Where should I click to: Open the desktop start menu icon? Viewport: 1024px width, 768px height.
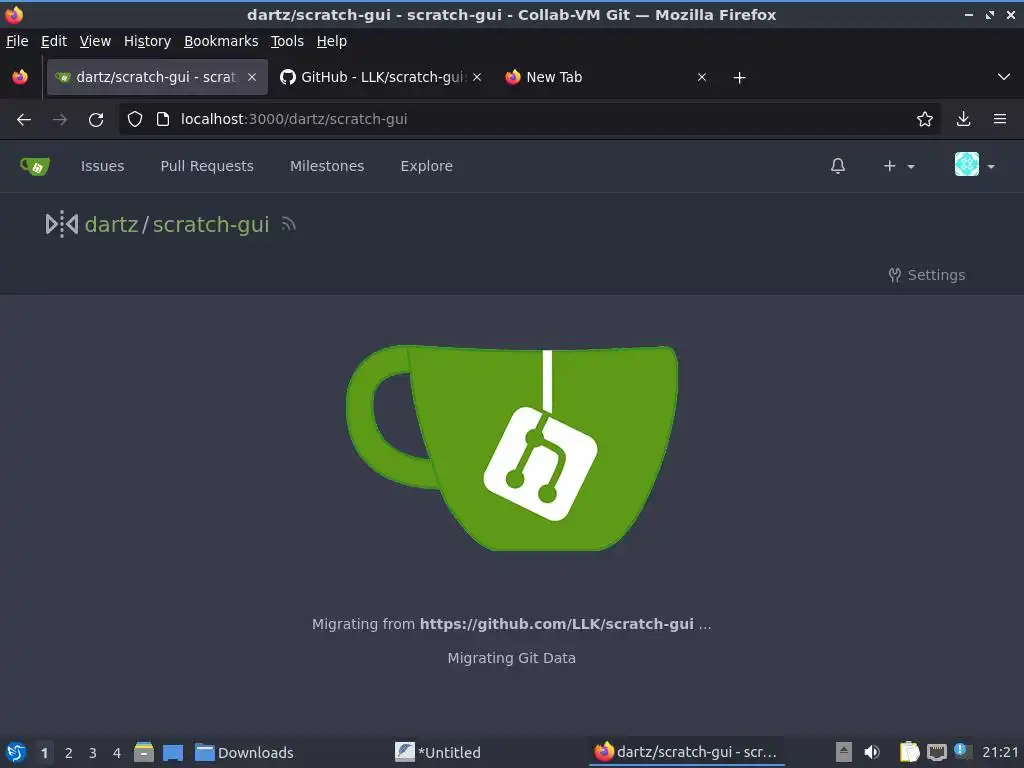16,752
